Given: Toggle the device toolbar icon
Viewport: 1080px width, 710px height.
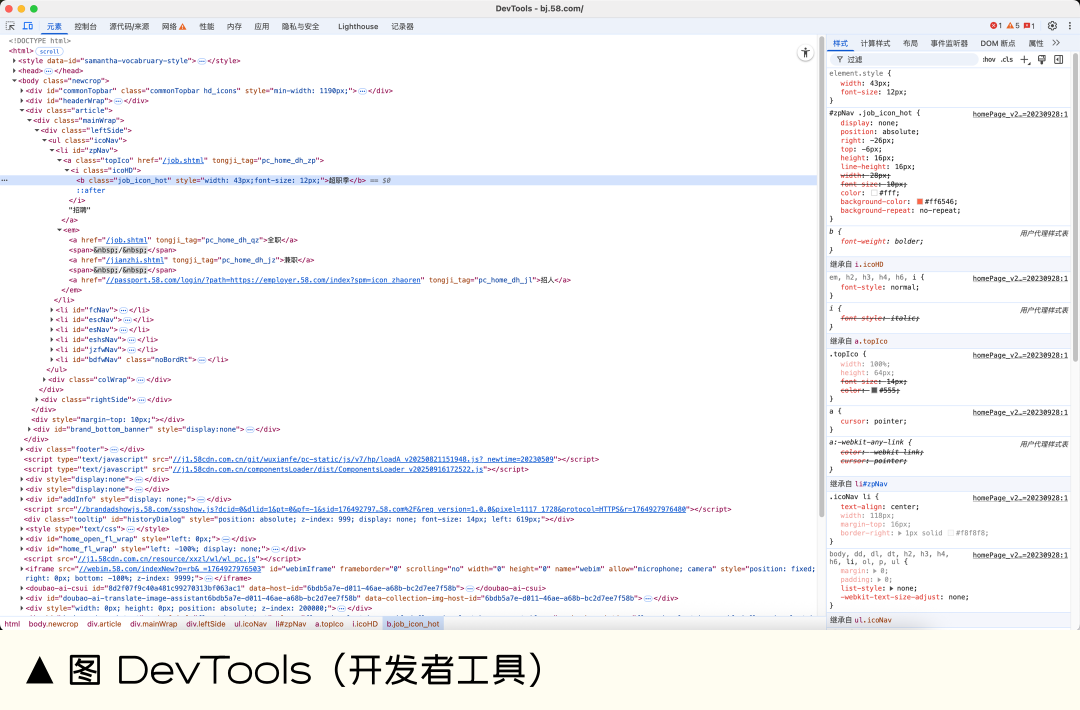Looking at the screenshot, I should pos(28,26).
